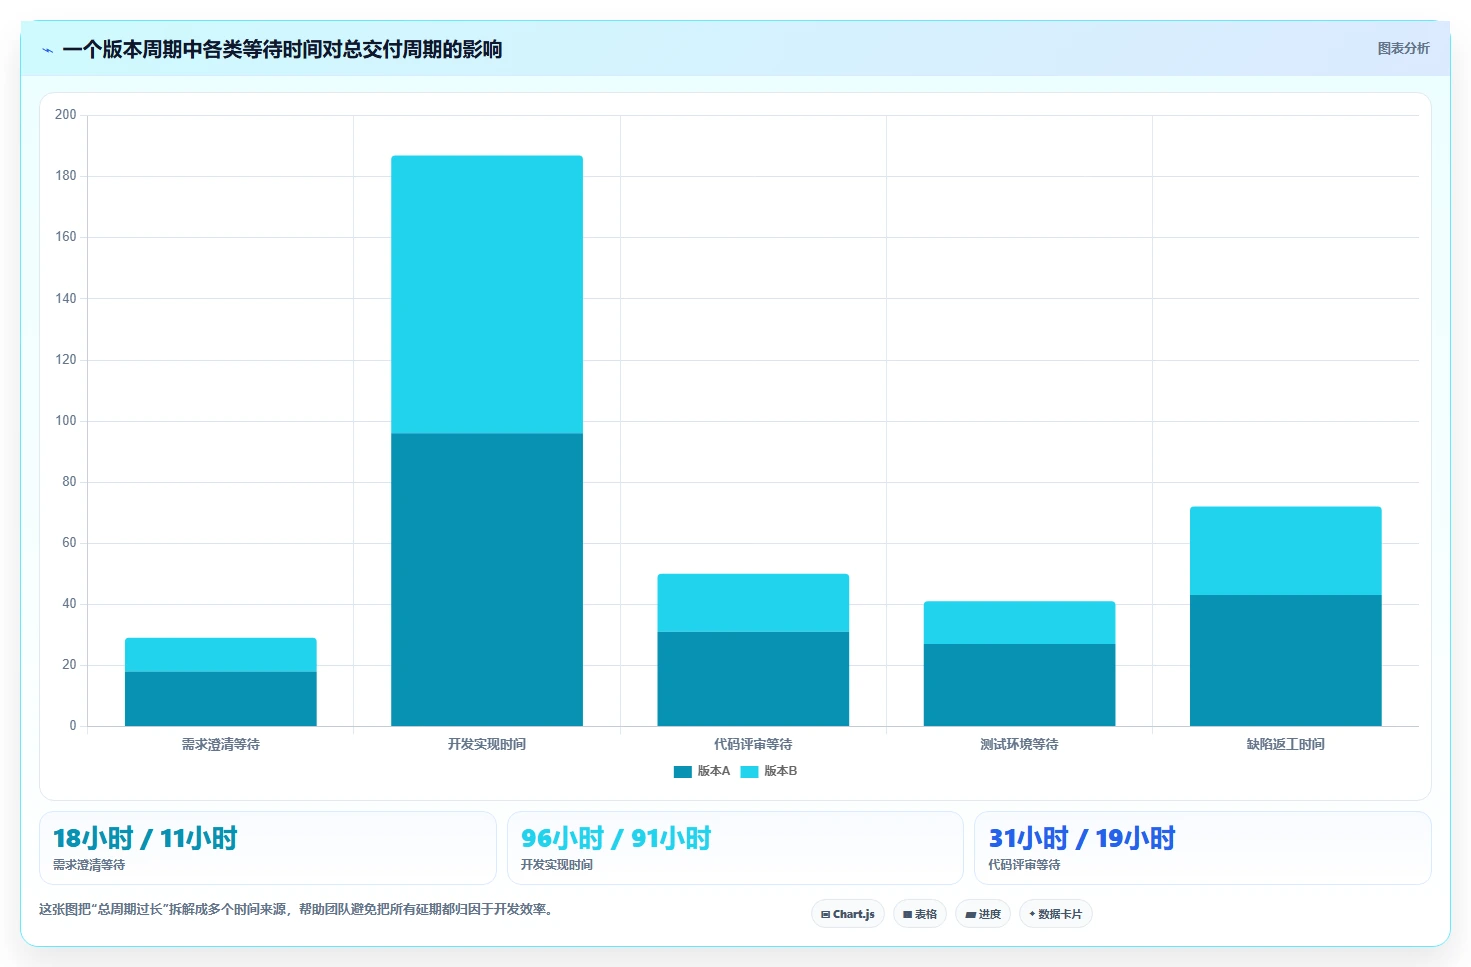Toggle the 版本A legend swatch

point(683,772)
